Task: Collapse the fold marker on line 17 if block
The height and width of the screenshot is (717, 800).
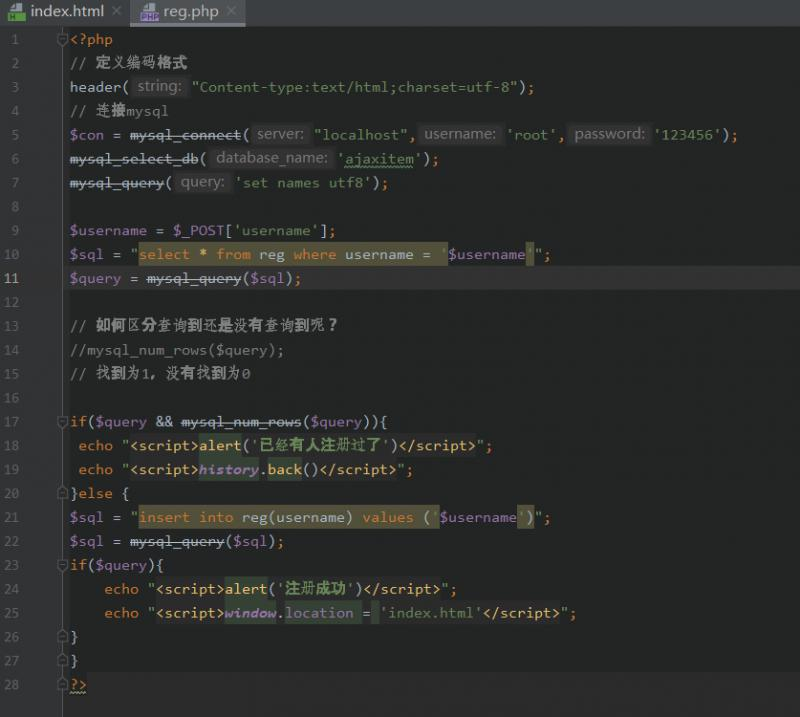Action: click(x=62, y=422)
